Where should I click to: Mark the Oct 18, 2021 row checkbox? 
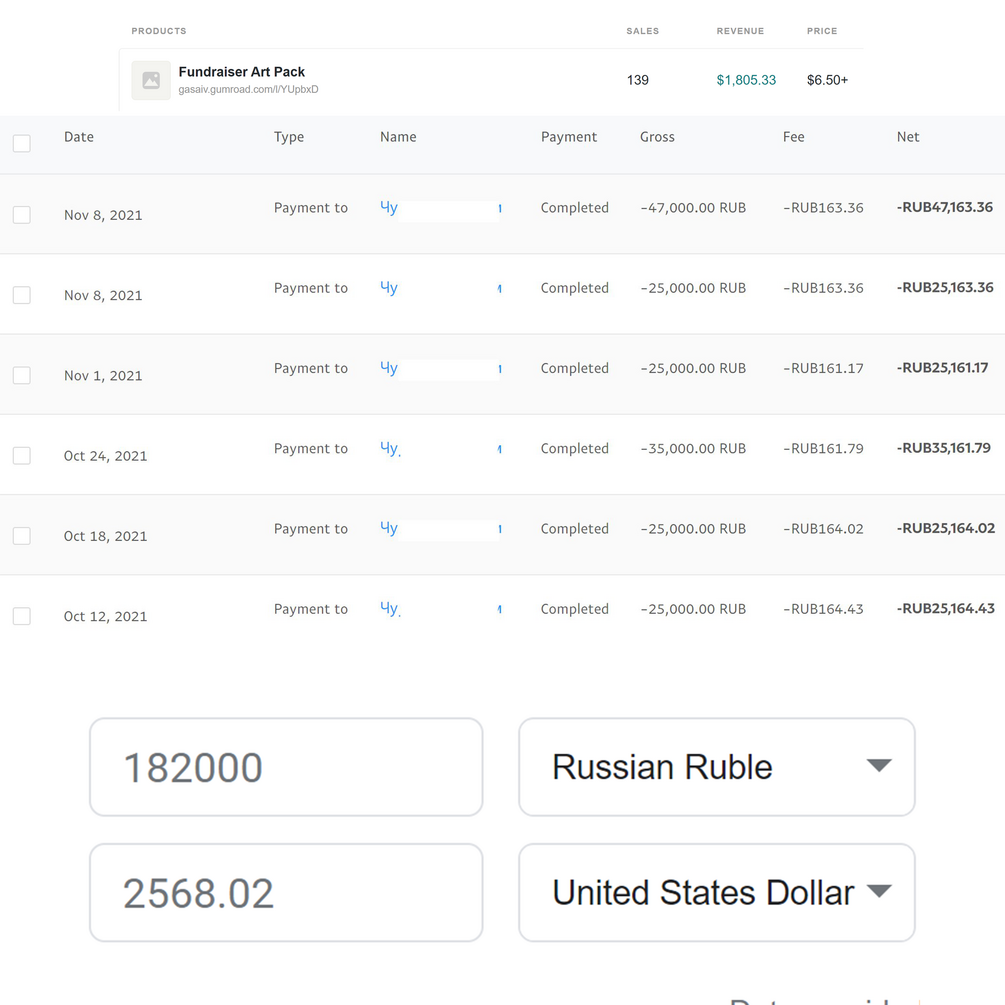pyautogui.click(x=22, y=536)
